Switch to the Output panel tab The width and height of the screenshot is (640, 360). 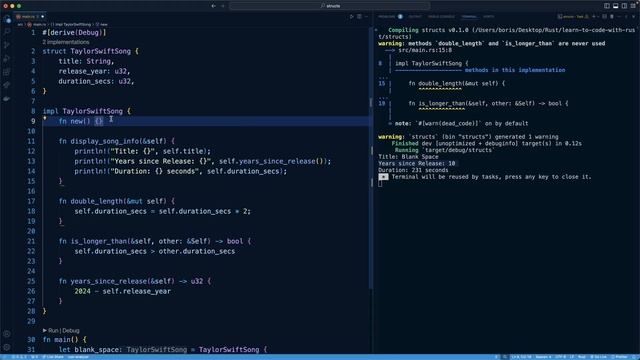[x=415, y=17]
